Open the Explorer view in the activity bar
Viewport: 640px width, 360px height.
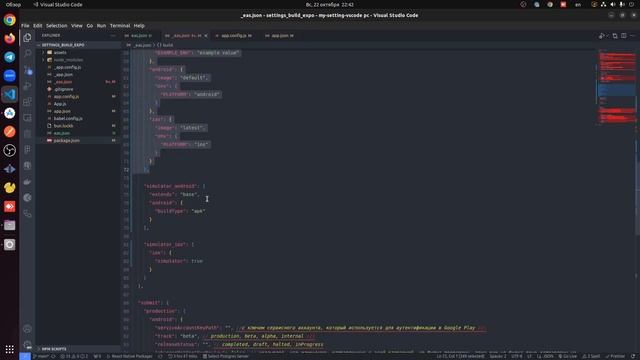[27, 38]
